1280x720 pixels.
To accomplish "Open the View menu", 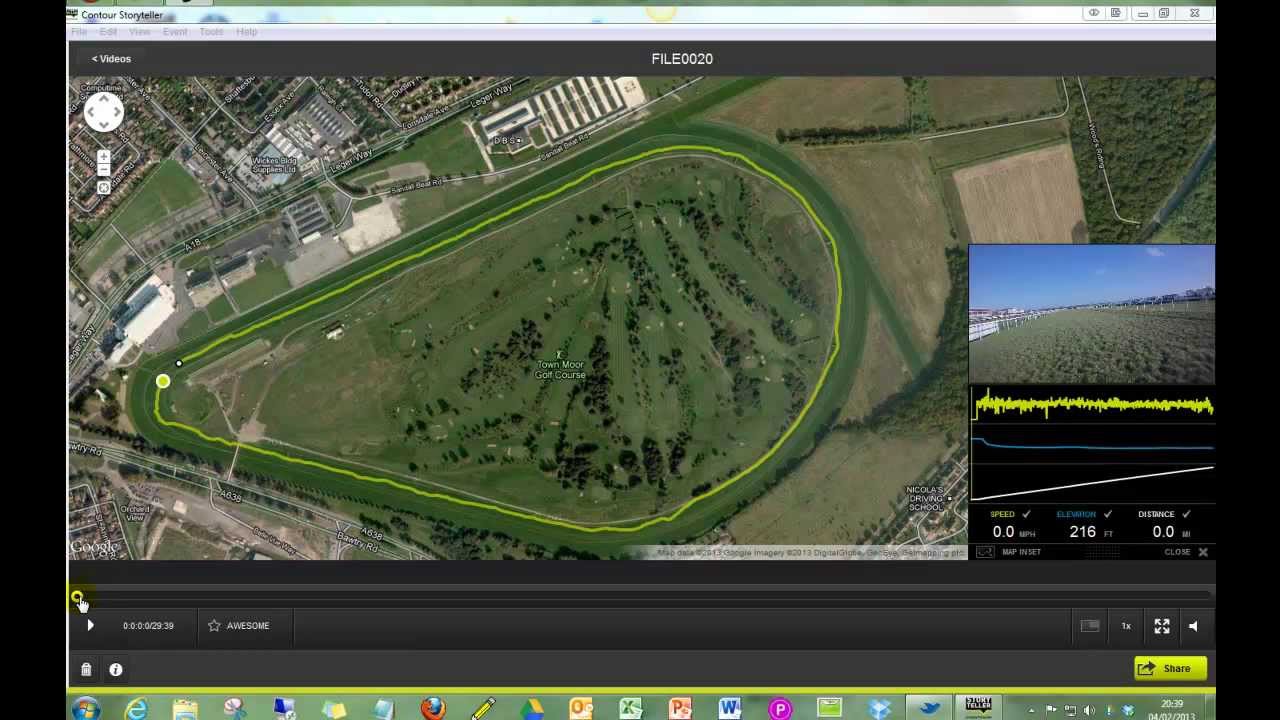I will click(140, 32).
